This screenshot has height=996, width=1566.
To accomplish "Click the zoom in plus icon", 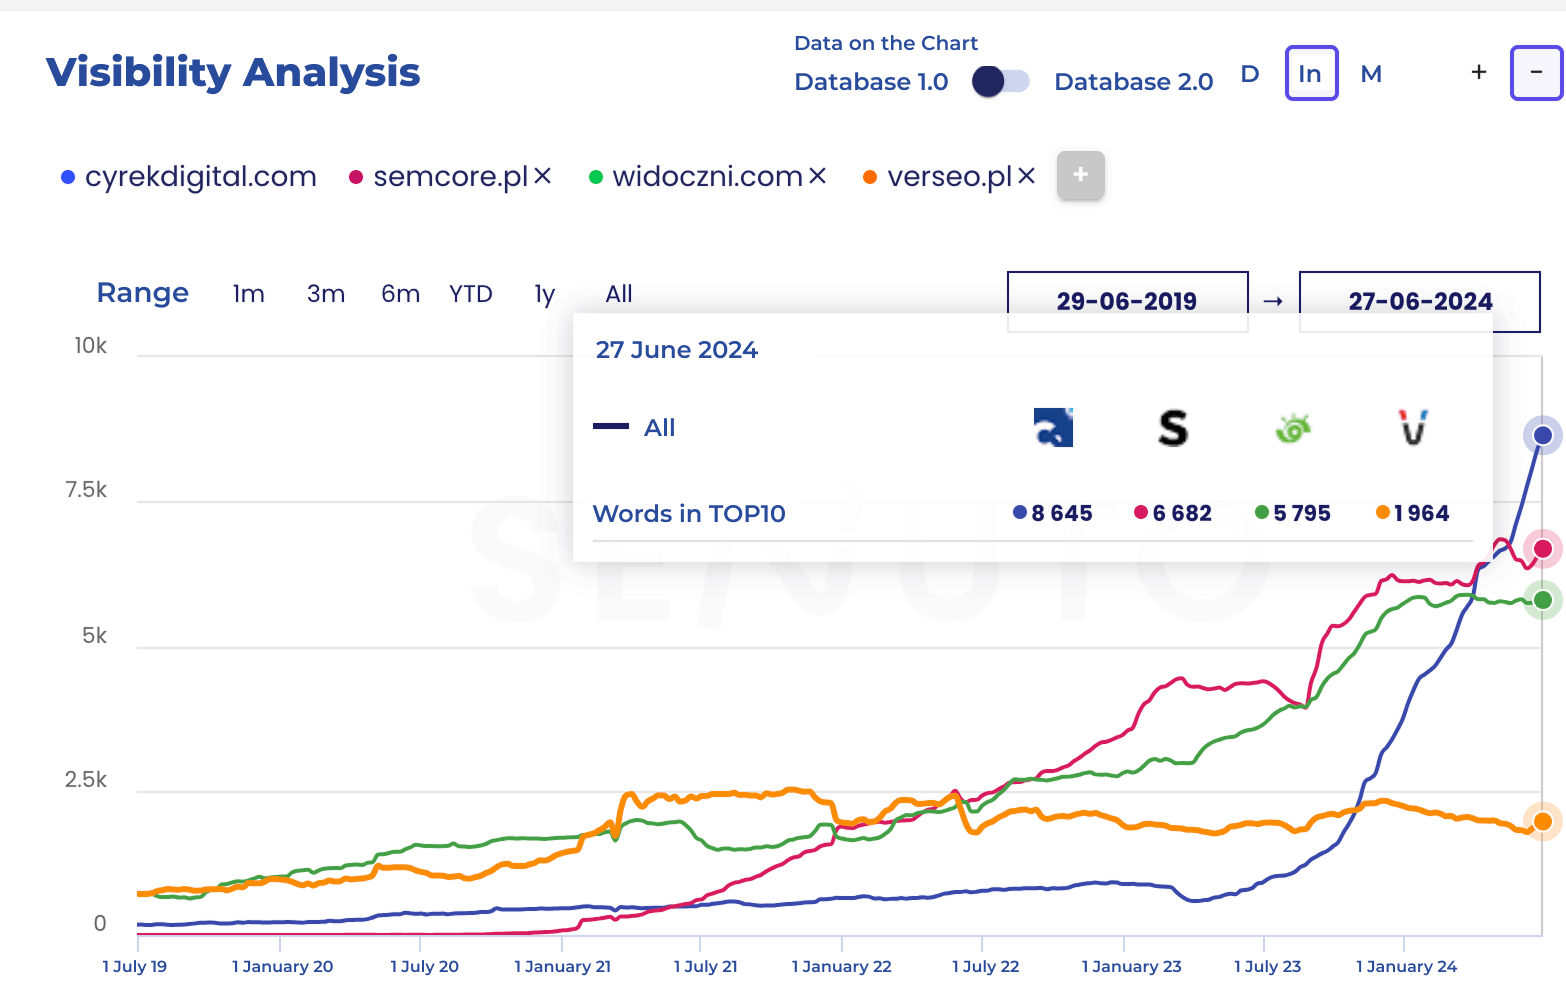I will [x=1479, y=73].
